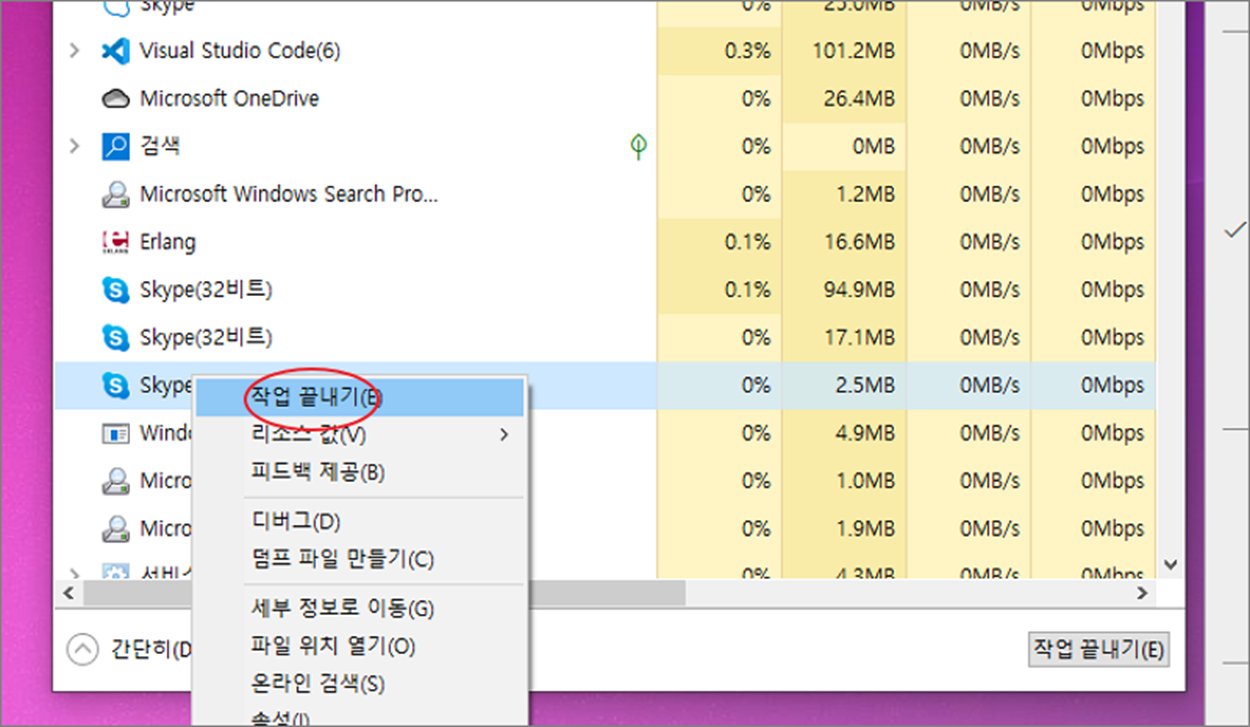Click the Micro... process icon in 1.9MB row
The height and width of the screenshot is (727, 1250).
(x=116, y=528)
